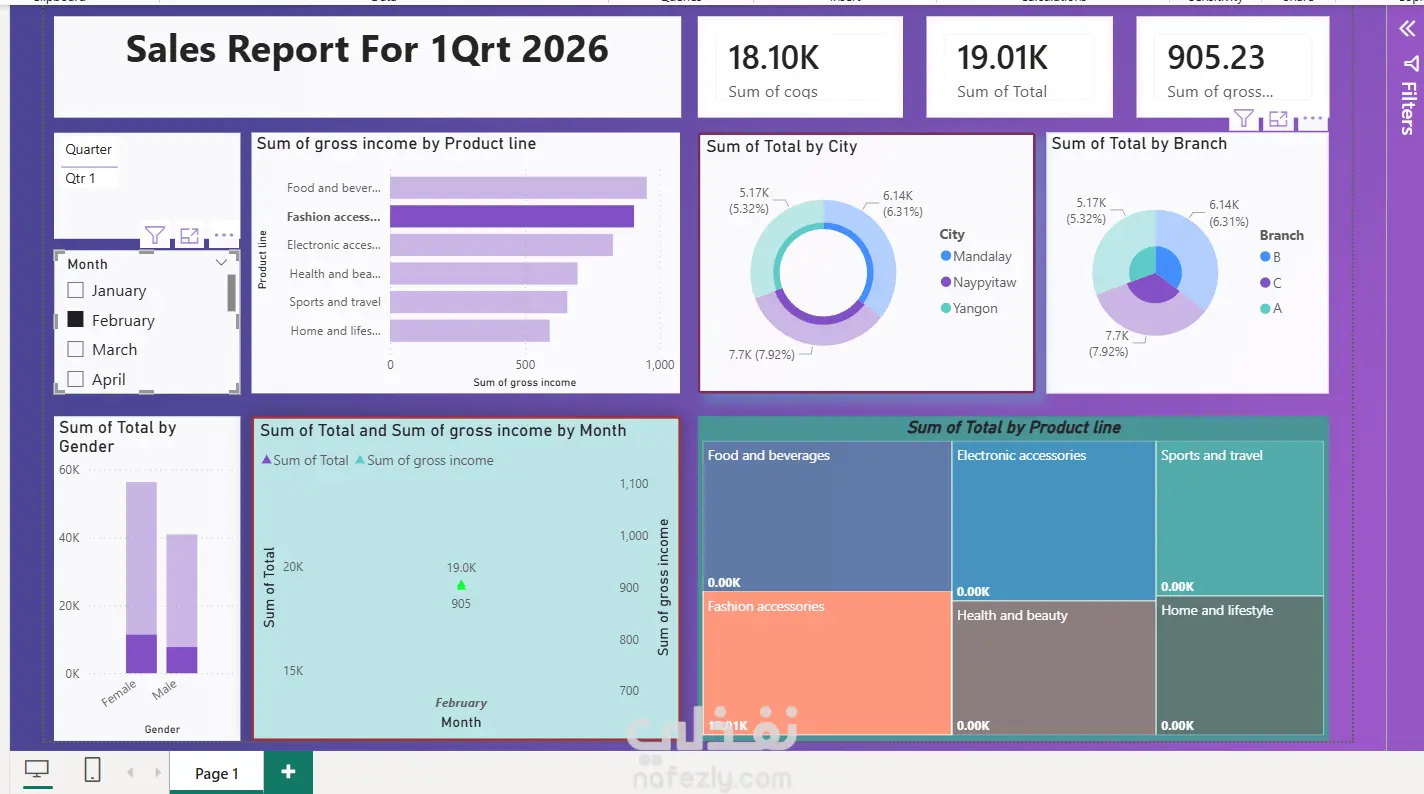Check the March checkbox
This screenshot has width=1424, height=794.
[75, 350]
